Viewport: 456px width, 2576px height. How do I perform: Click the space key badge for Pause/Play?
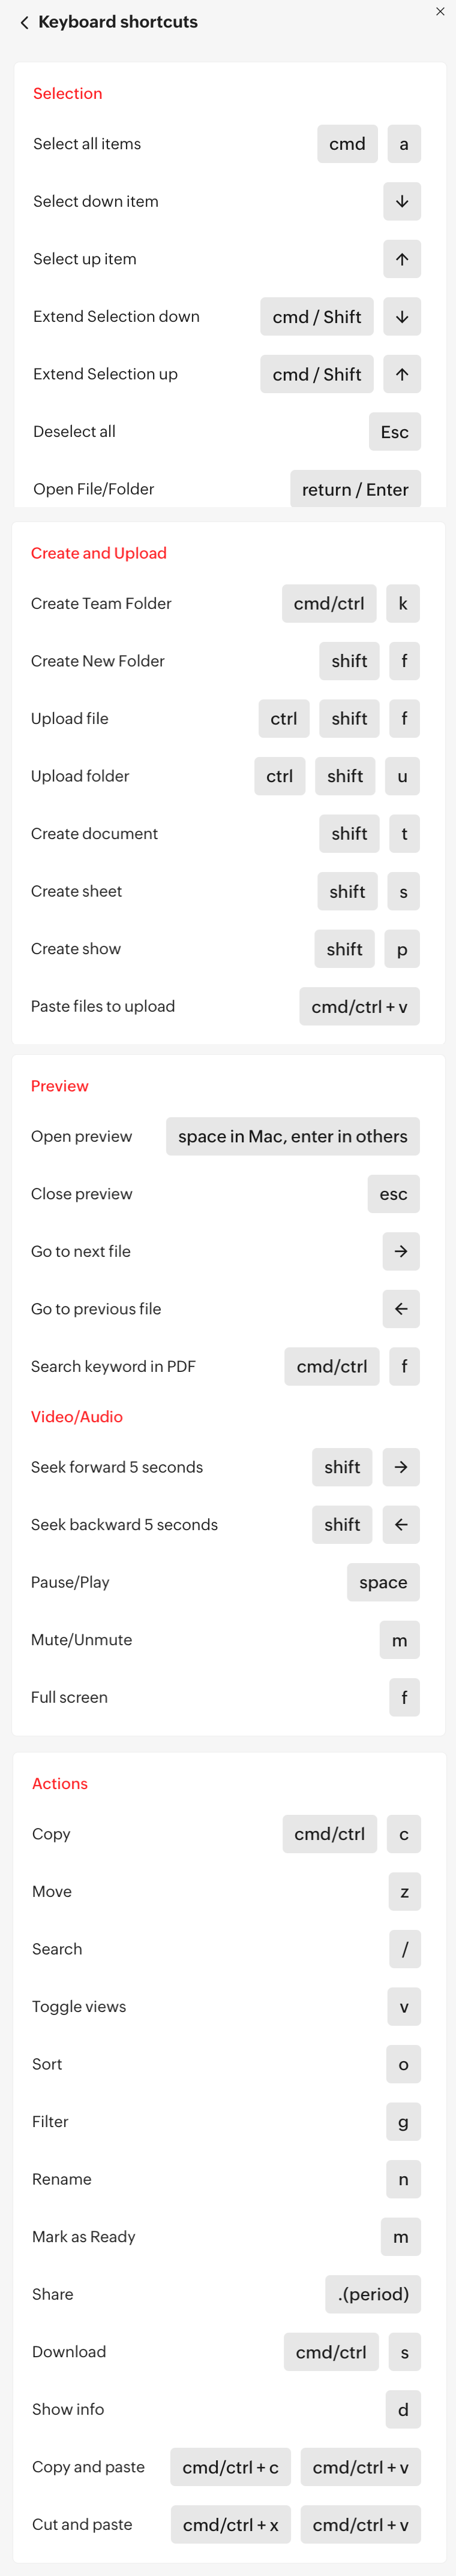coord(383,1582)
